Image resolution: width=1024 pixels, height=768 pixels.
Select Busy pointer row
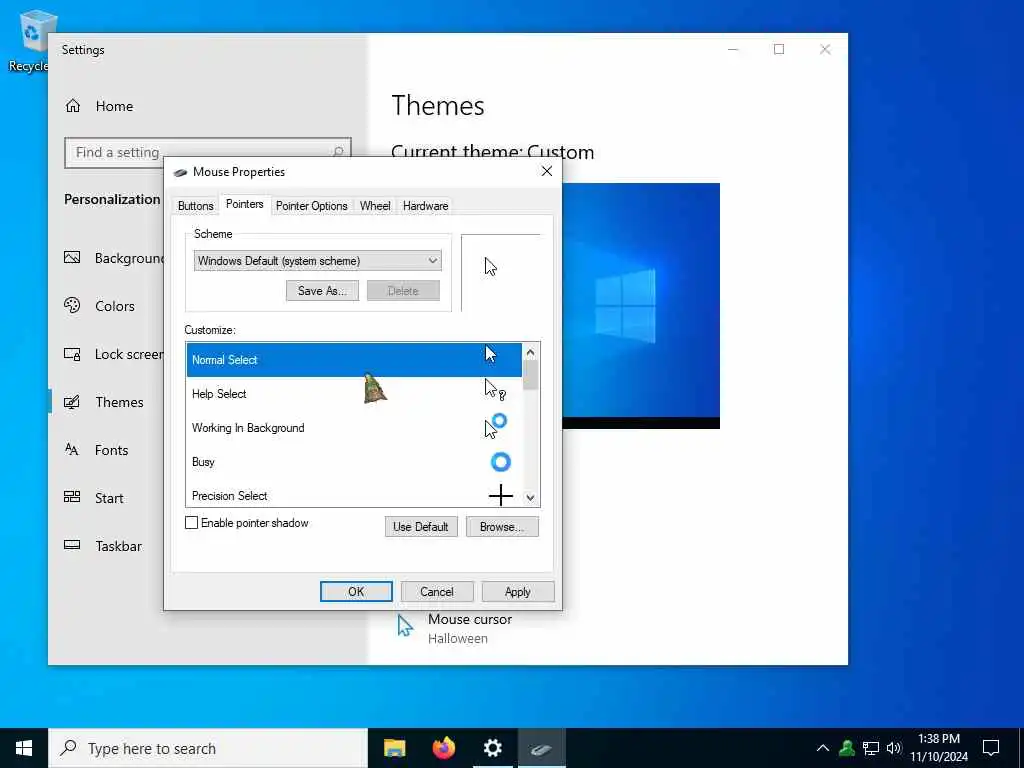pyautogui.click(x=354, y=462)
